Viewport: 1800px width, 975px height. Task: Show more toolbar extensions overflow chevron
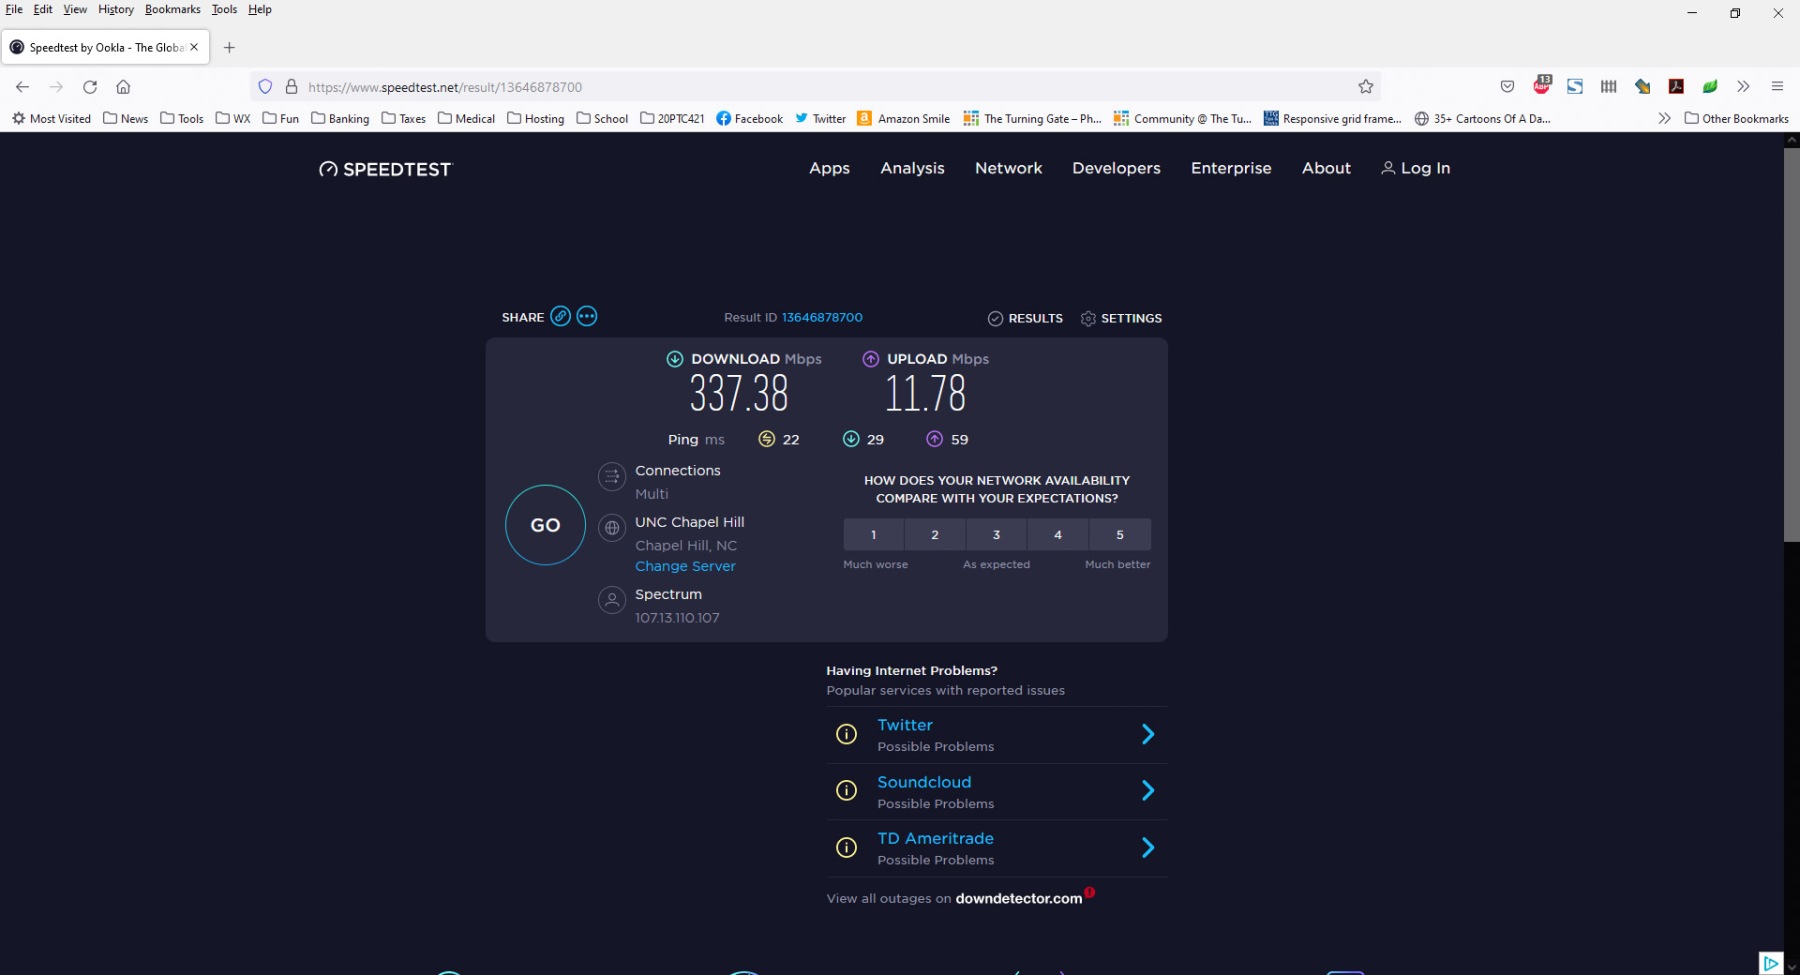point(1743,87)
